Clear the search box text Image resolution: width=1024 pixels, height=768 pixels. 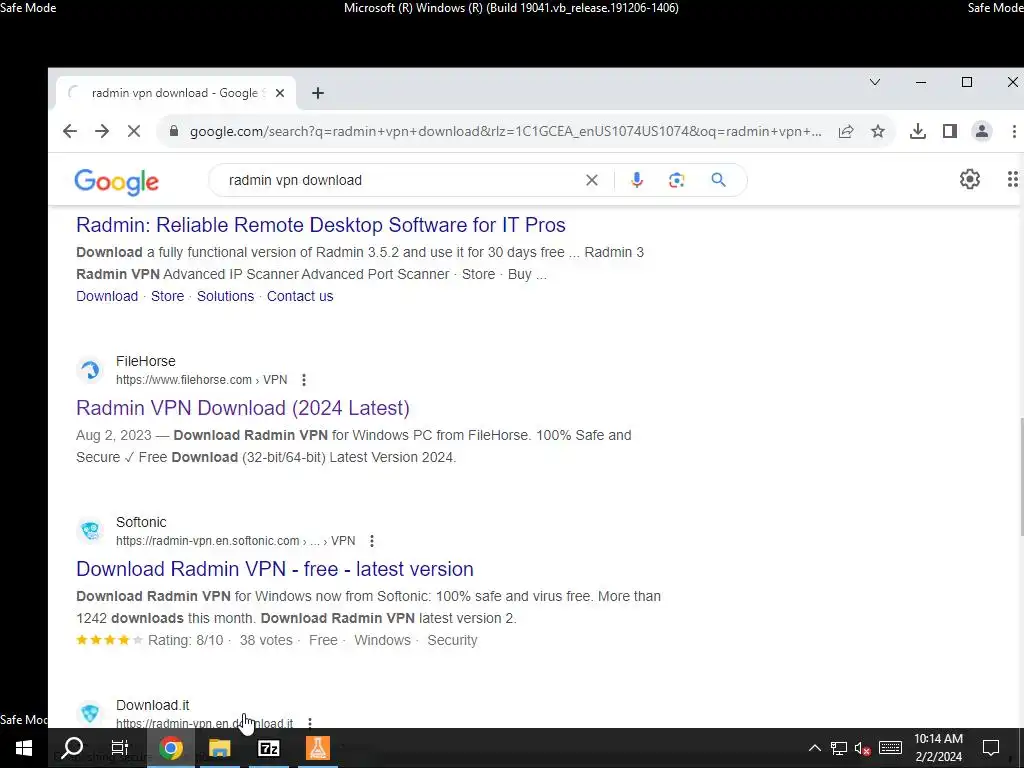pos(592,180)
